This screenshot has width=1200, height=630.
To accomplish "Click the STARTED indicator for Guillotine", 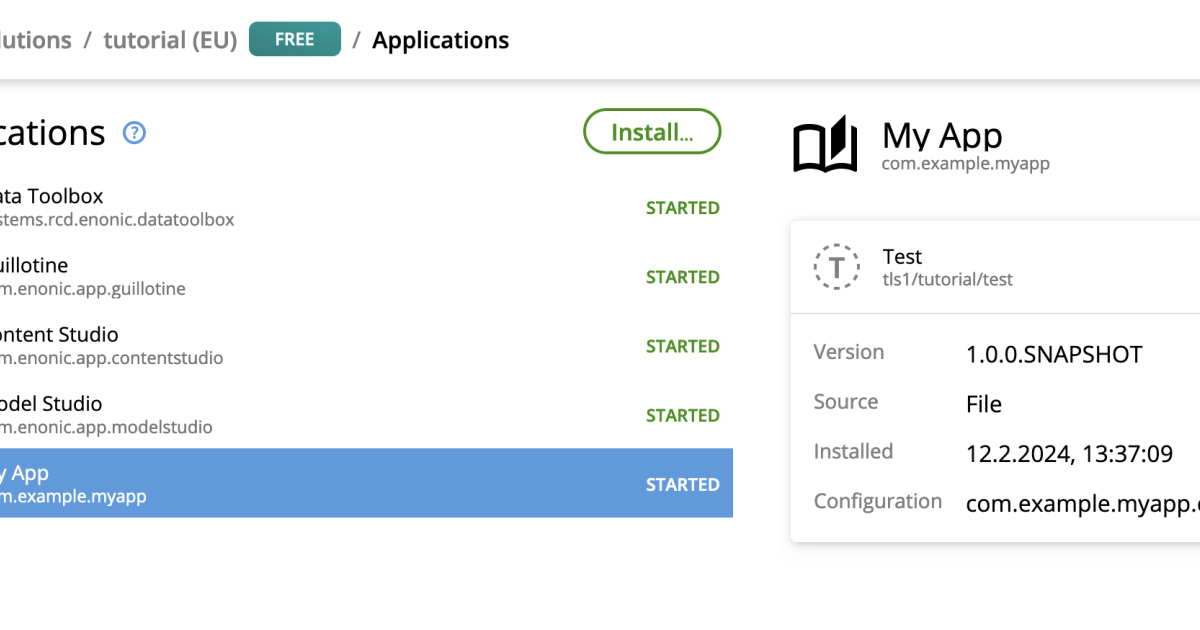I will [683, 277].
